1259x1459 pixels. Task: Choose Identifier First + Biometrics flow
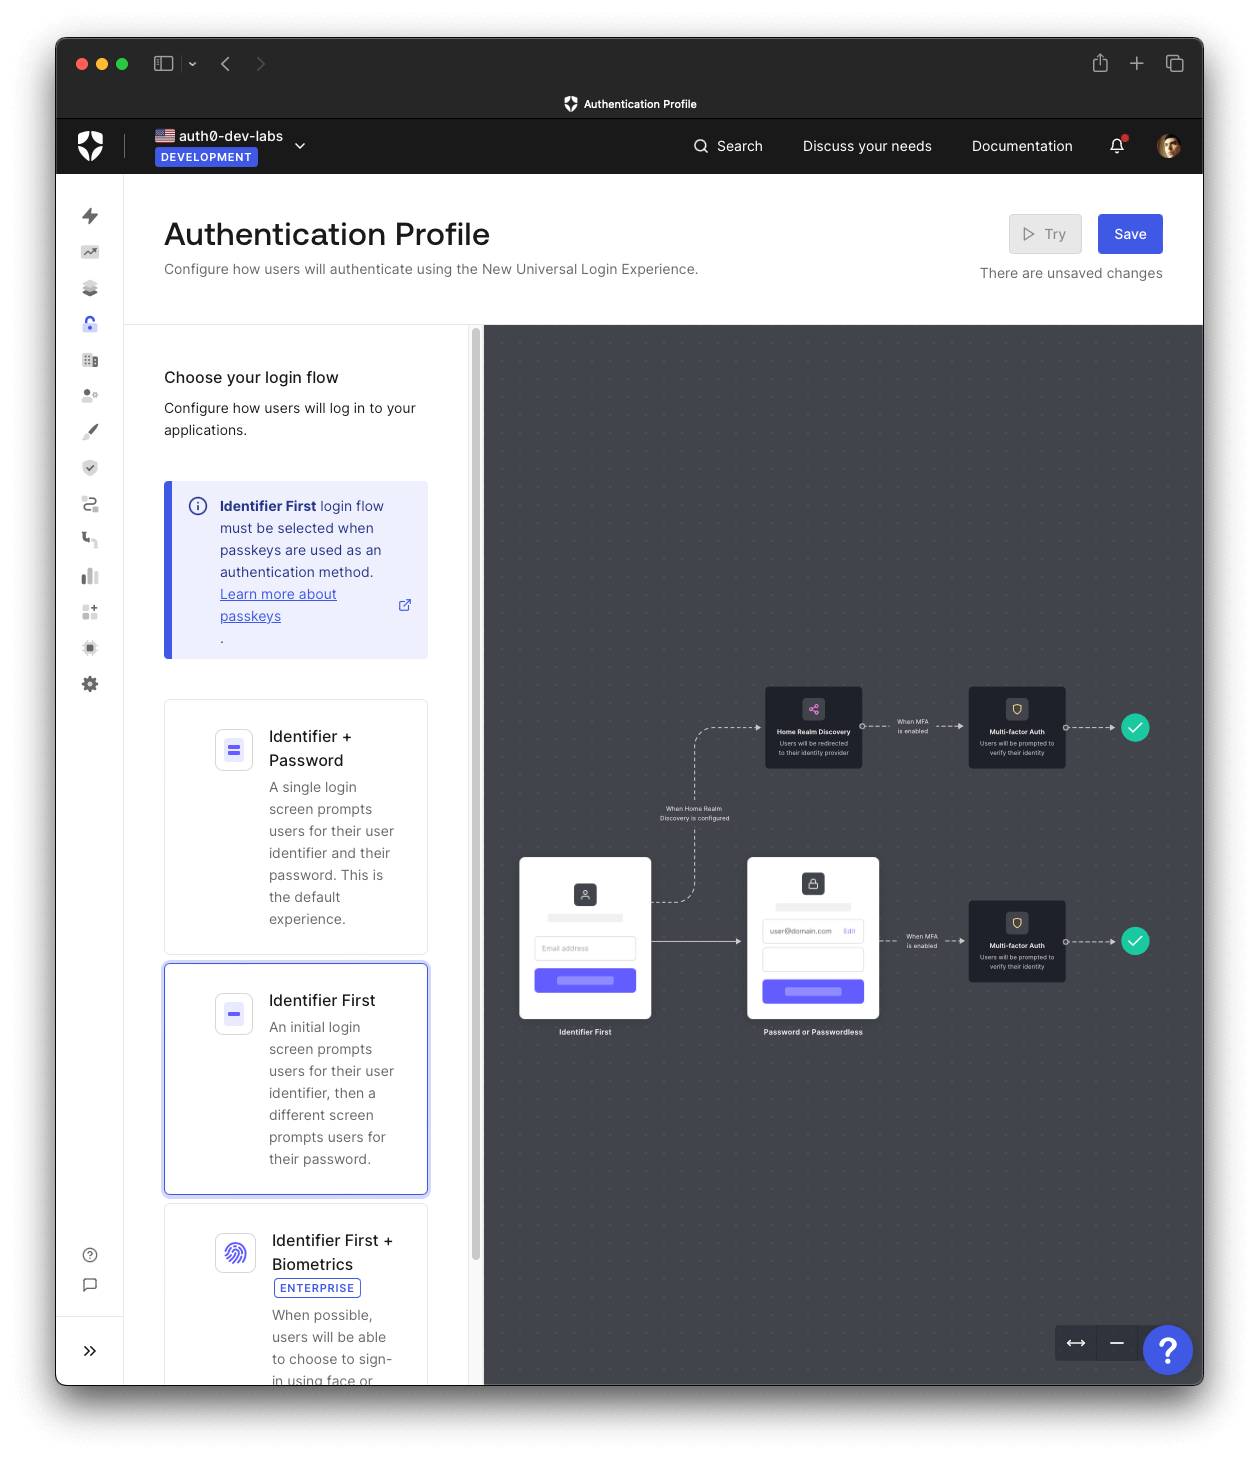tap(295, 1290)
